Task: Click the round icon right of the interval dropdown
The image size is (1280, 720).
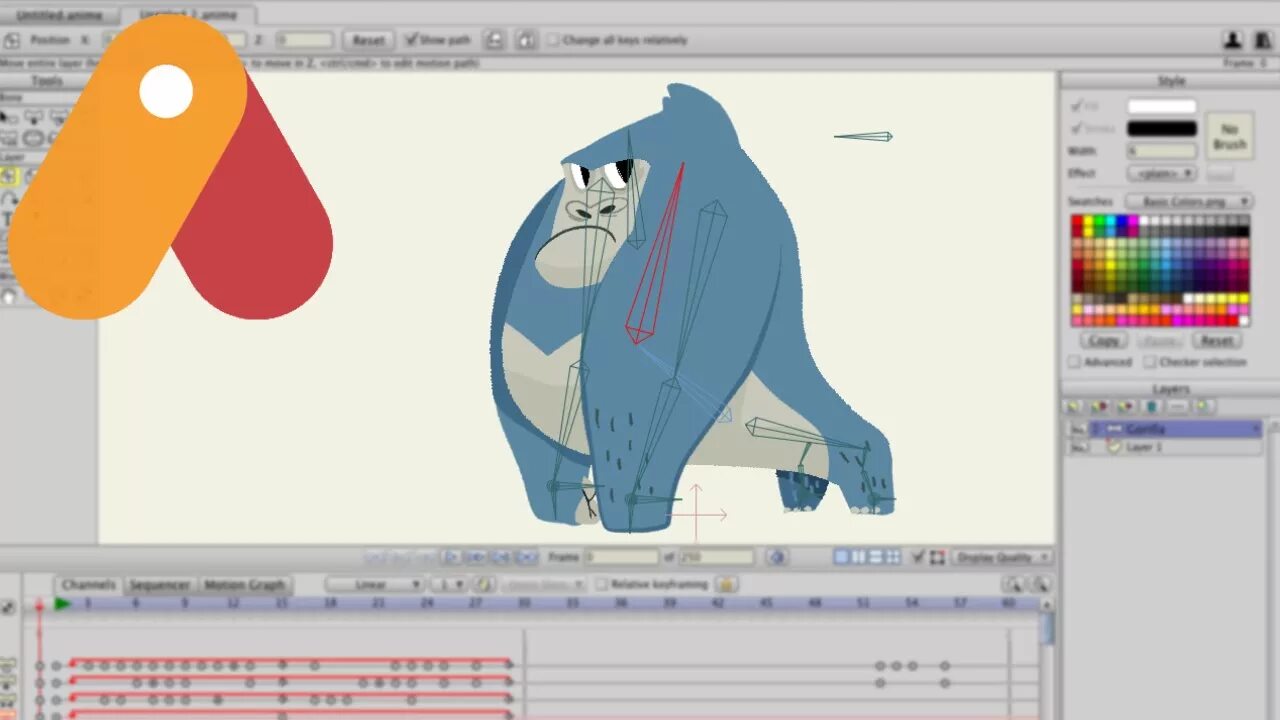Action: point(485,584)
